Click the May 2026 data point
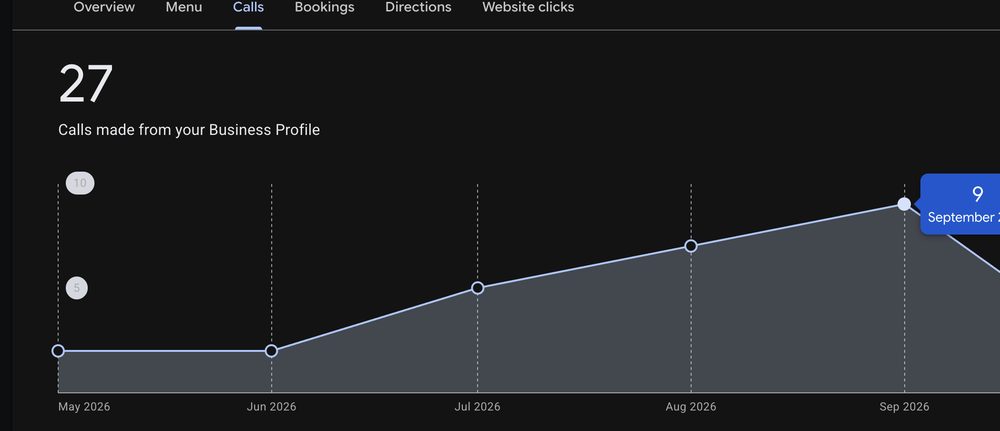The height and width of the screenshot is (431, 1000). [58, 351]
